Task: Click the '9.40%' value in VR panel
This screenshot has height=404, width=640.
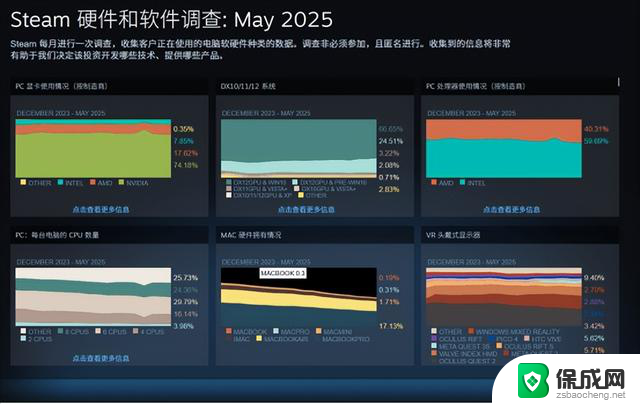Action: click(594, 277)
